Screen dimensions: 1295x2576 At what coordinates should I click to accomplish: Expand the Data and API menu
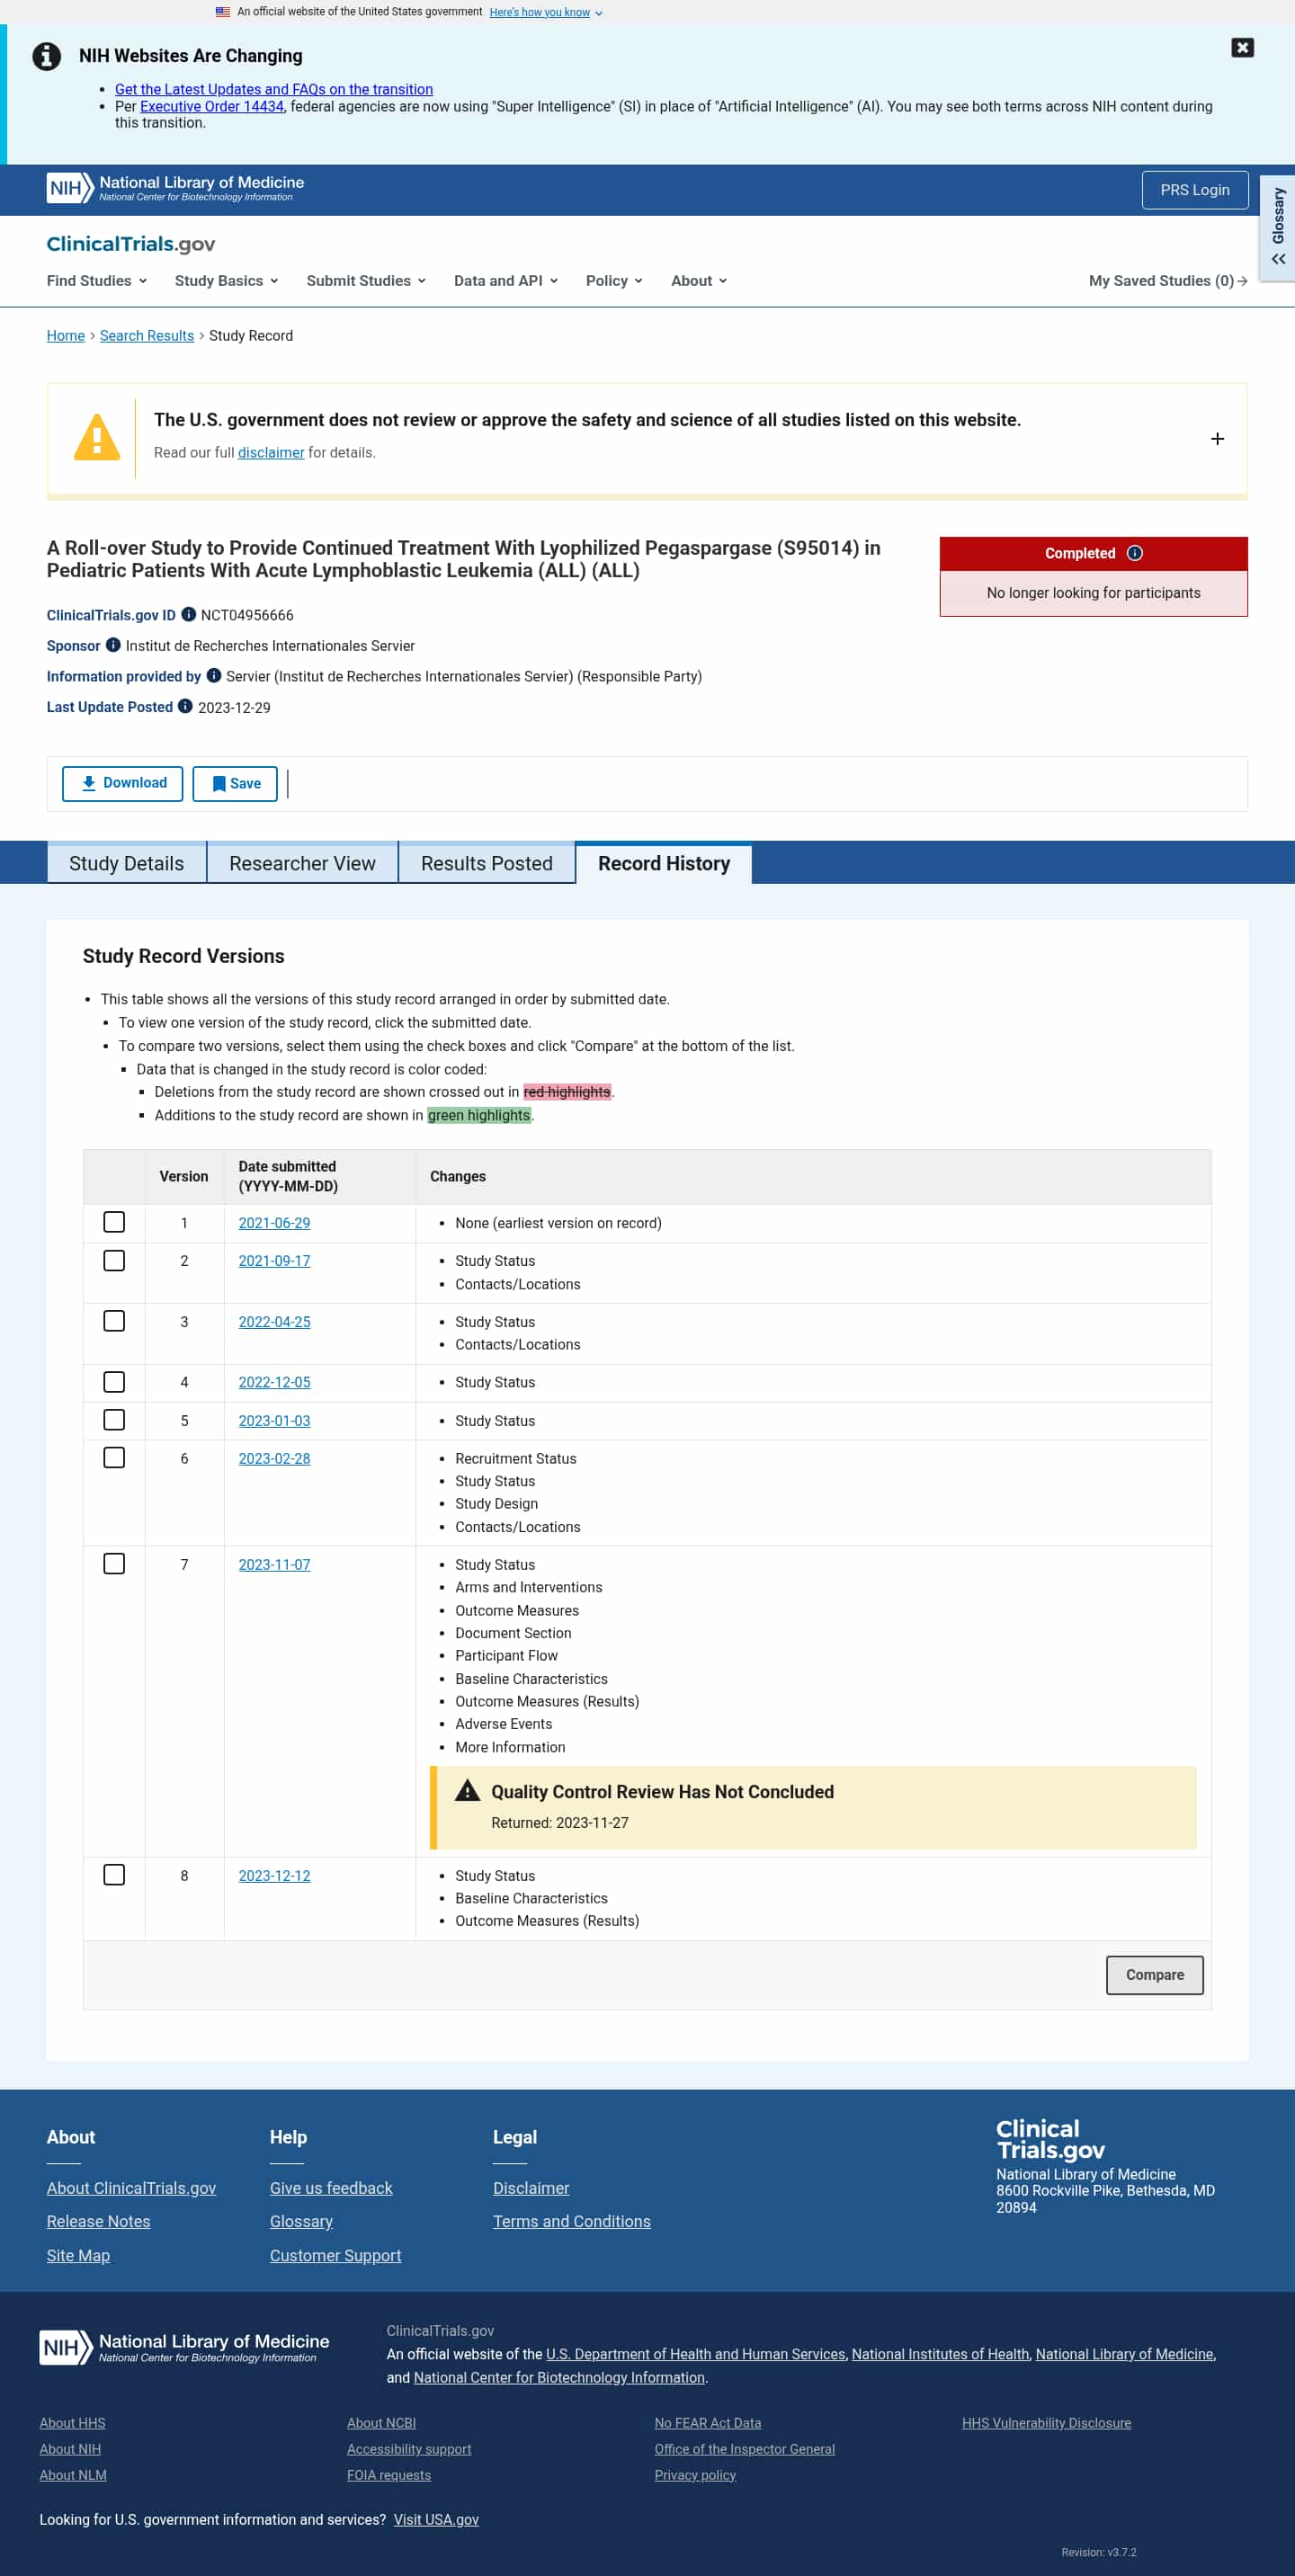tap(506, 281)
